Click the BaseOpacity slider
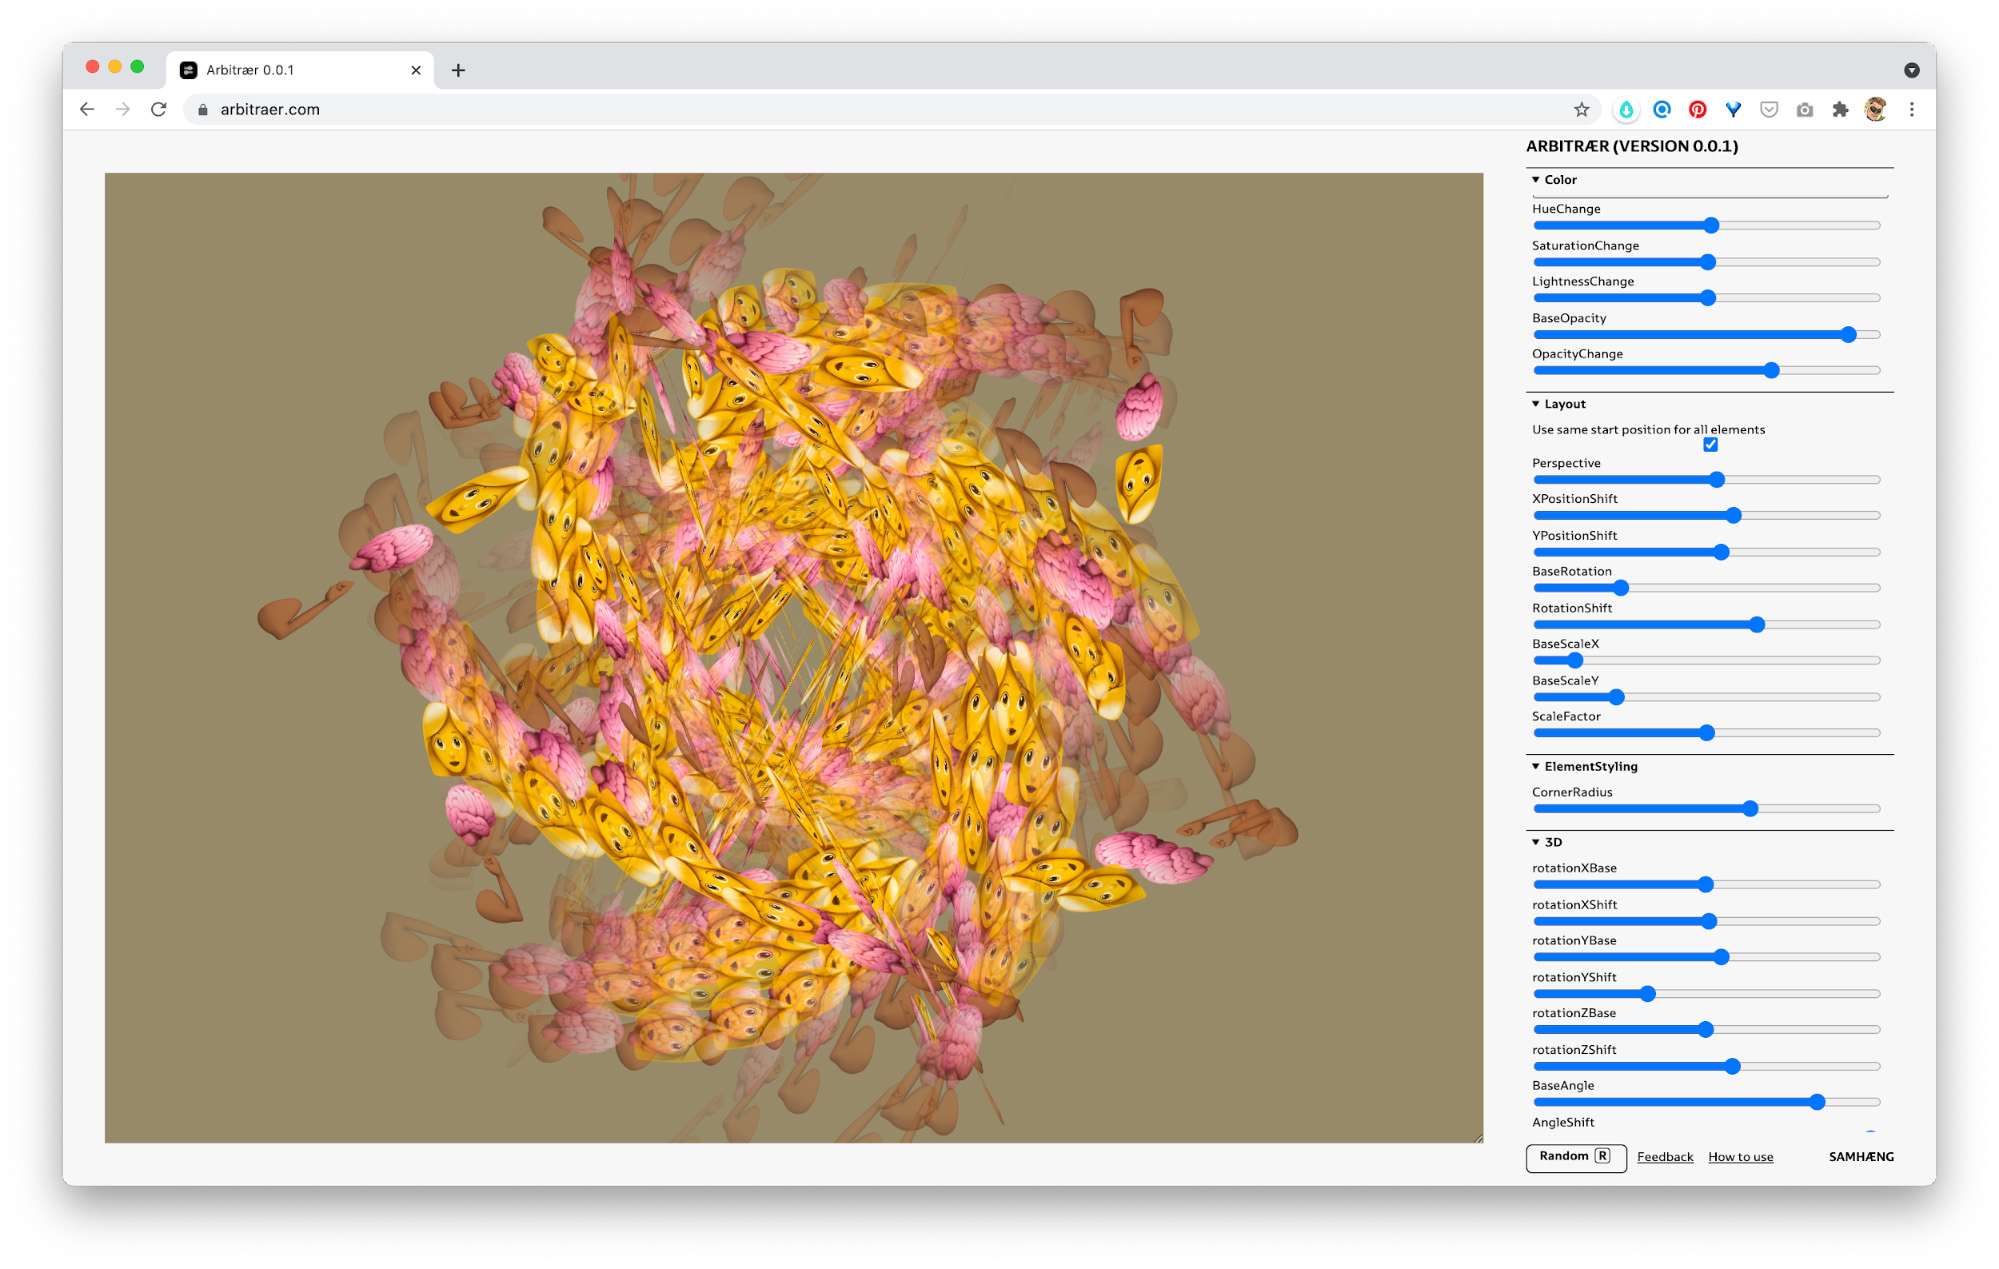The height and width of the screenshot is (1269, 1999). click(1706, 335)
